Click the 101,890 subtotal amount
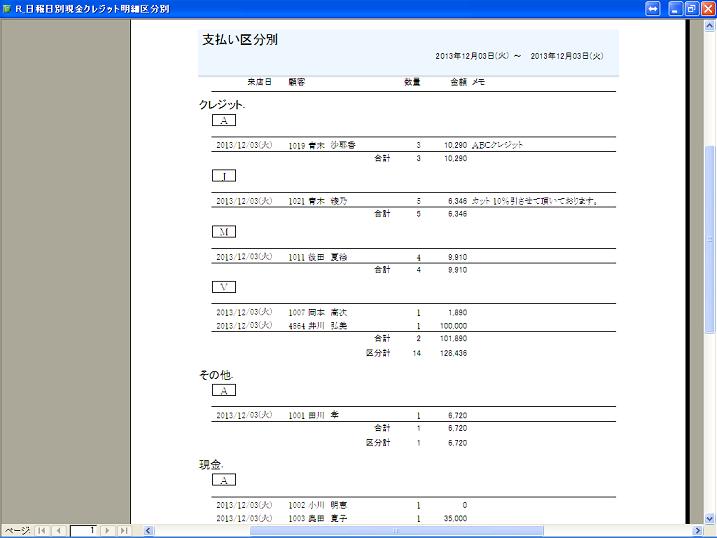Viewport: 717px width, 538px height. (453, 339)
